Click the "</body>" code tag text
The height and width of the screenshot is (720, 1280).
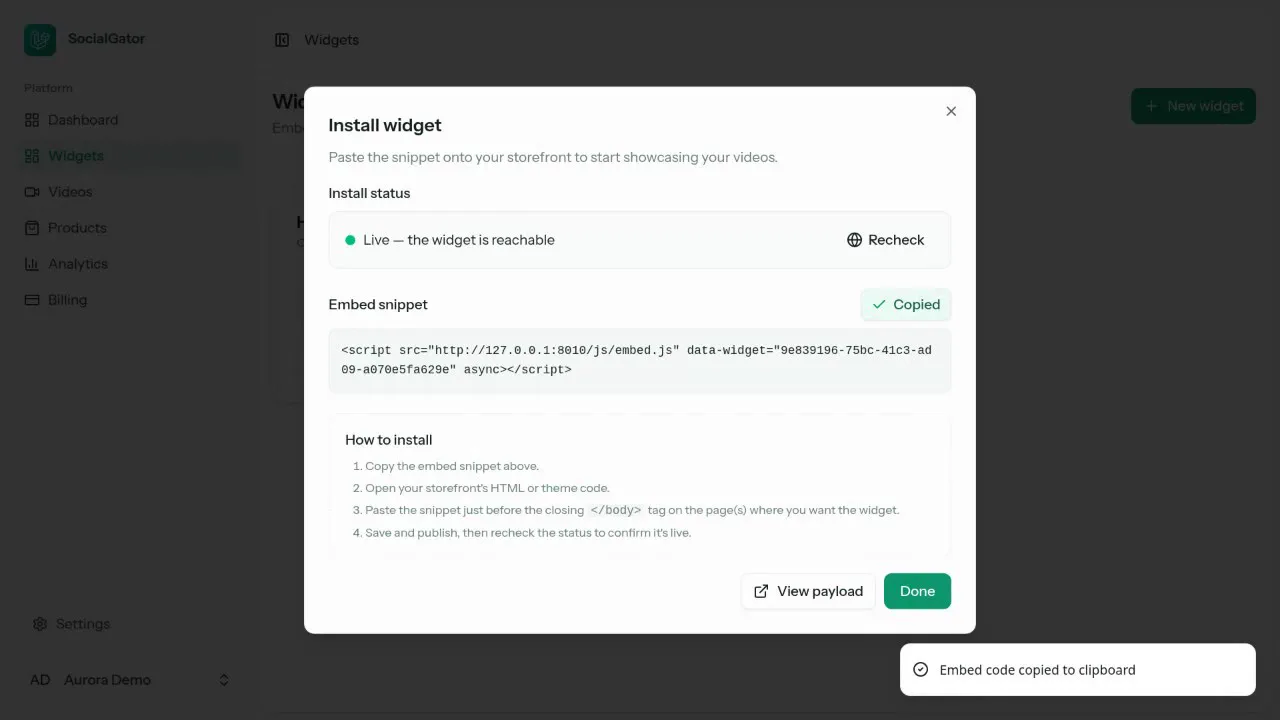click(616, 510)
